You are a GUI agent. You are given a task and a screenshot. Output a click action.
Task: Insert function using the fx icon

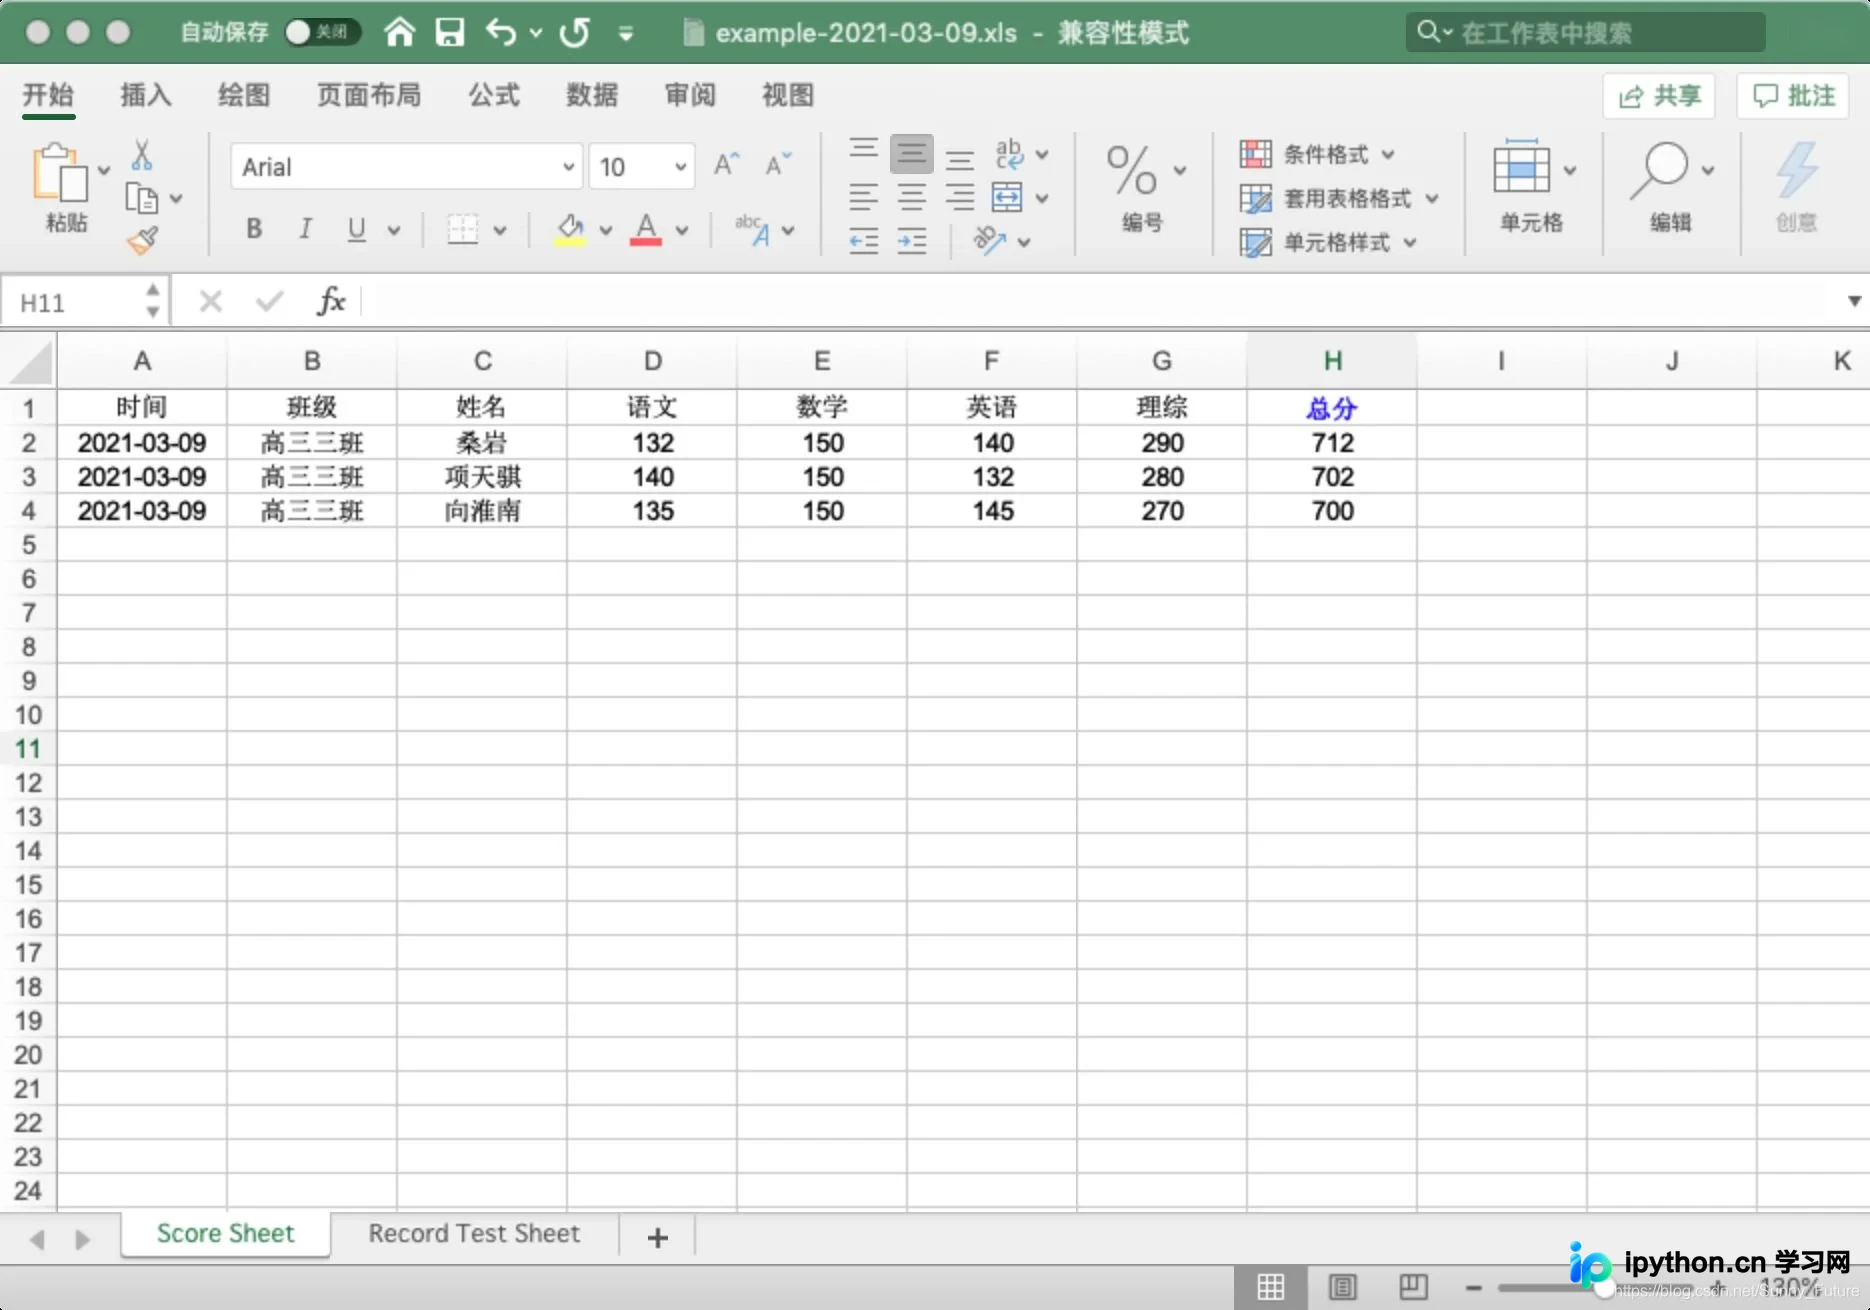(331, 300)
